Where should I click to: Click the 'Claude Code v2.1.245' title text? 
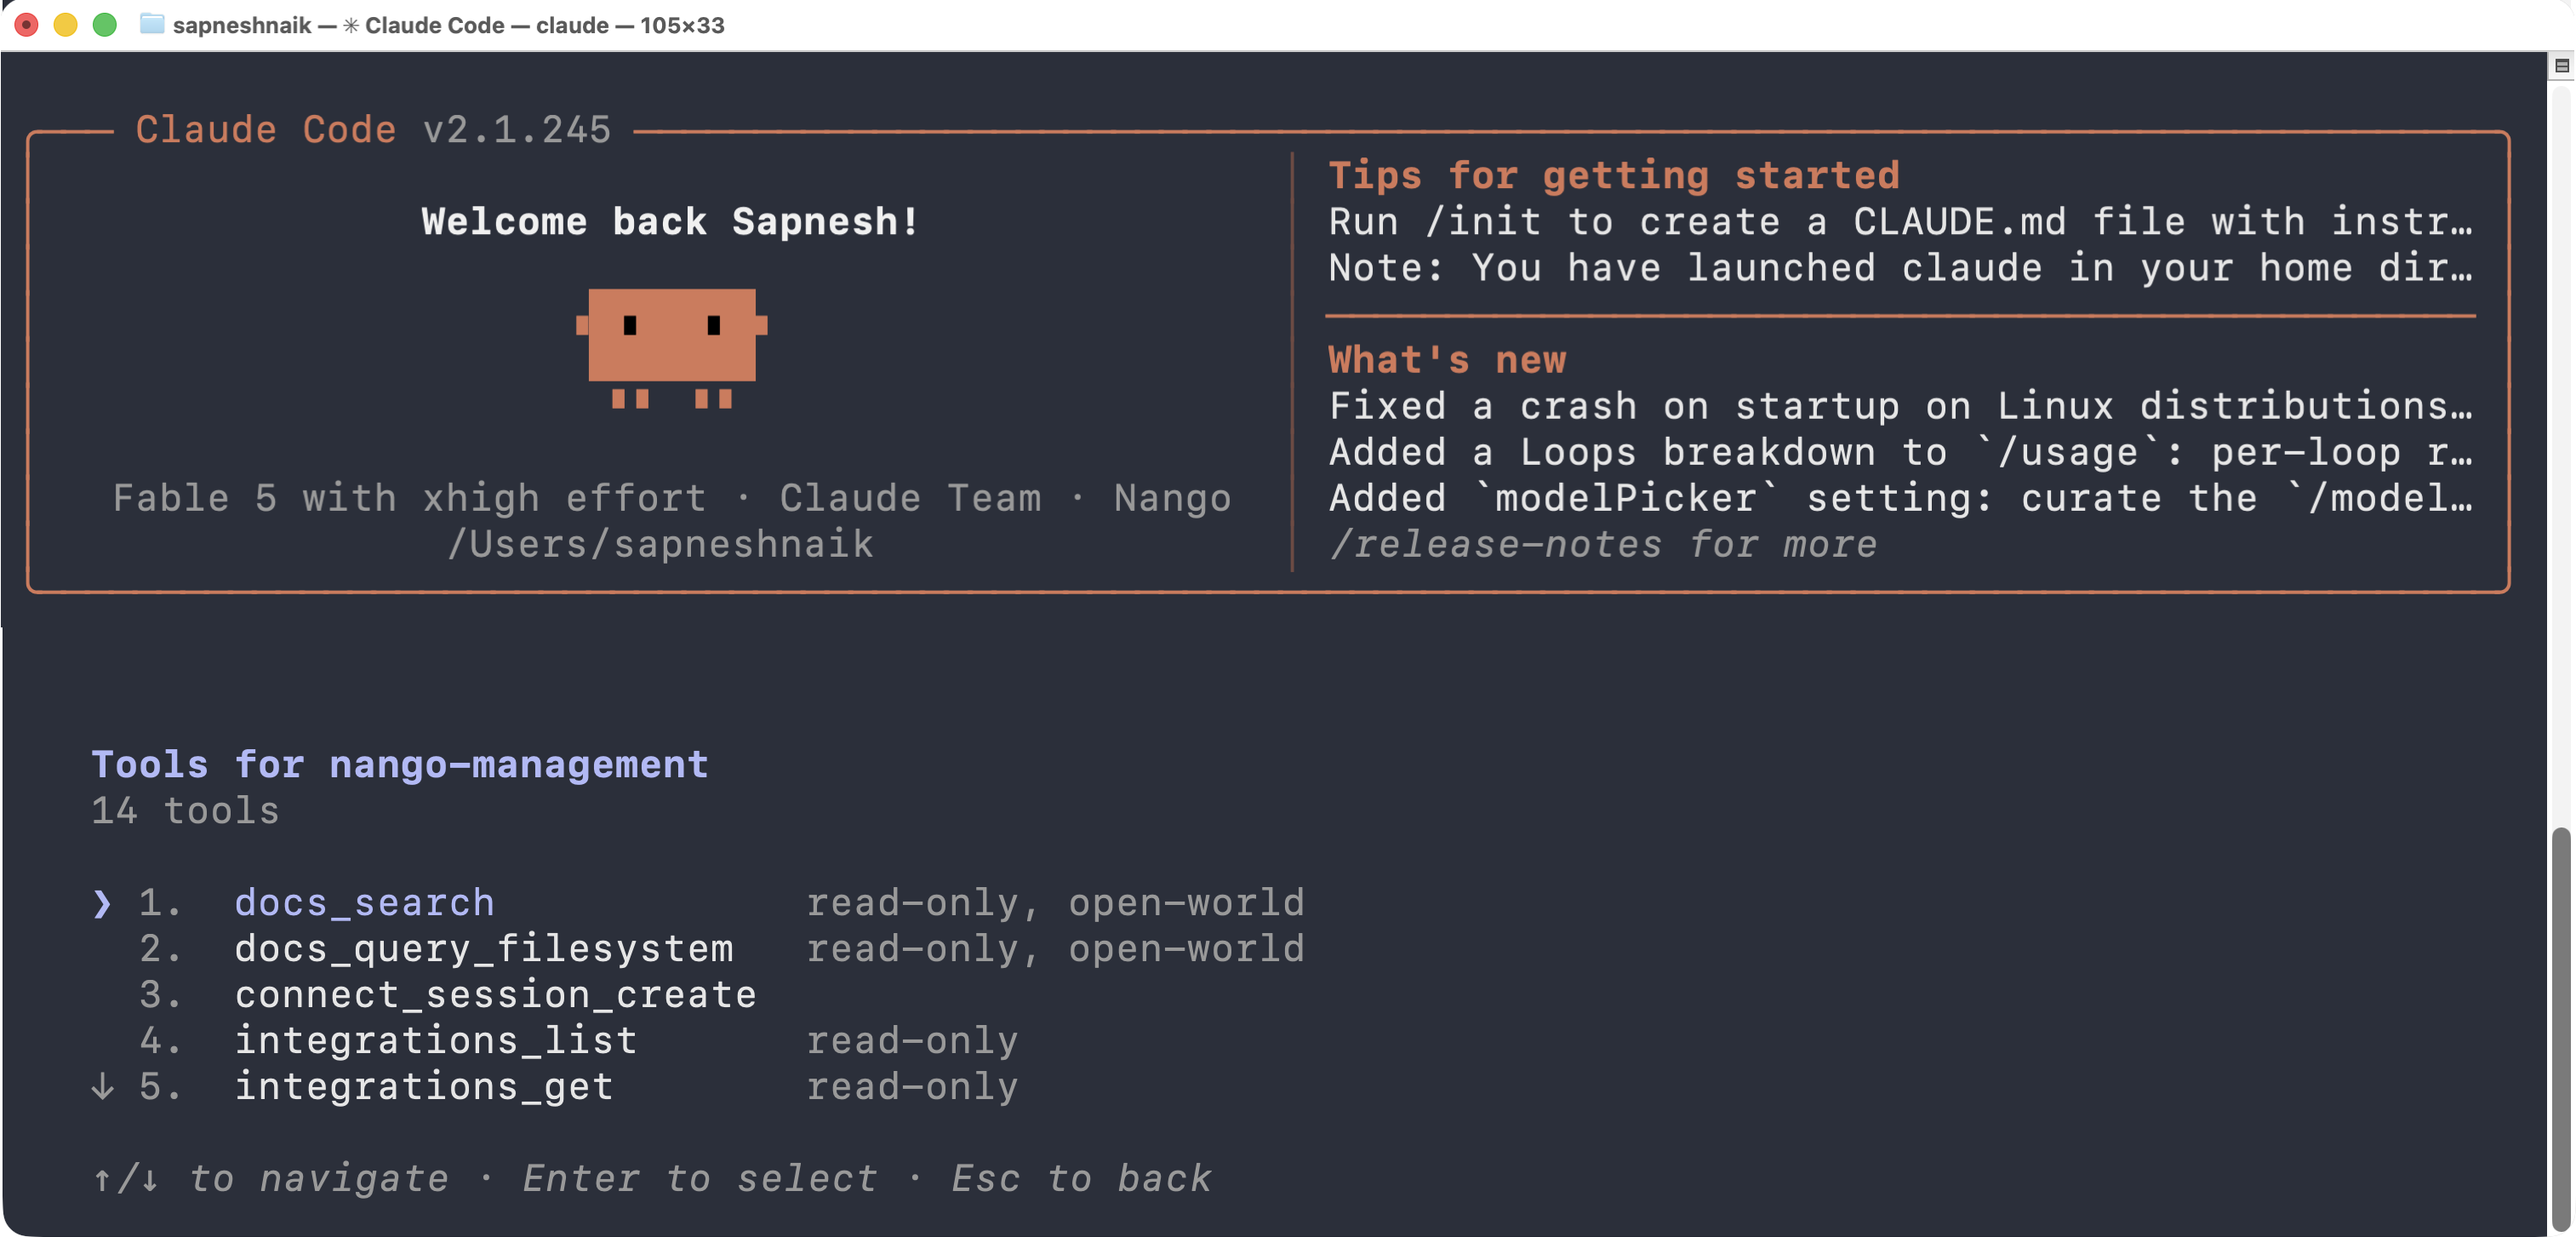click(373, 130)
